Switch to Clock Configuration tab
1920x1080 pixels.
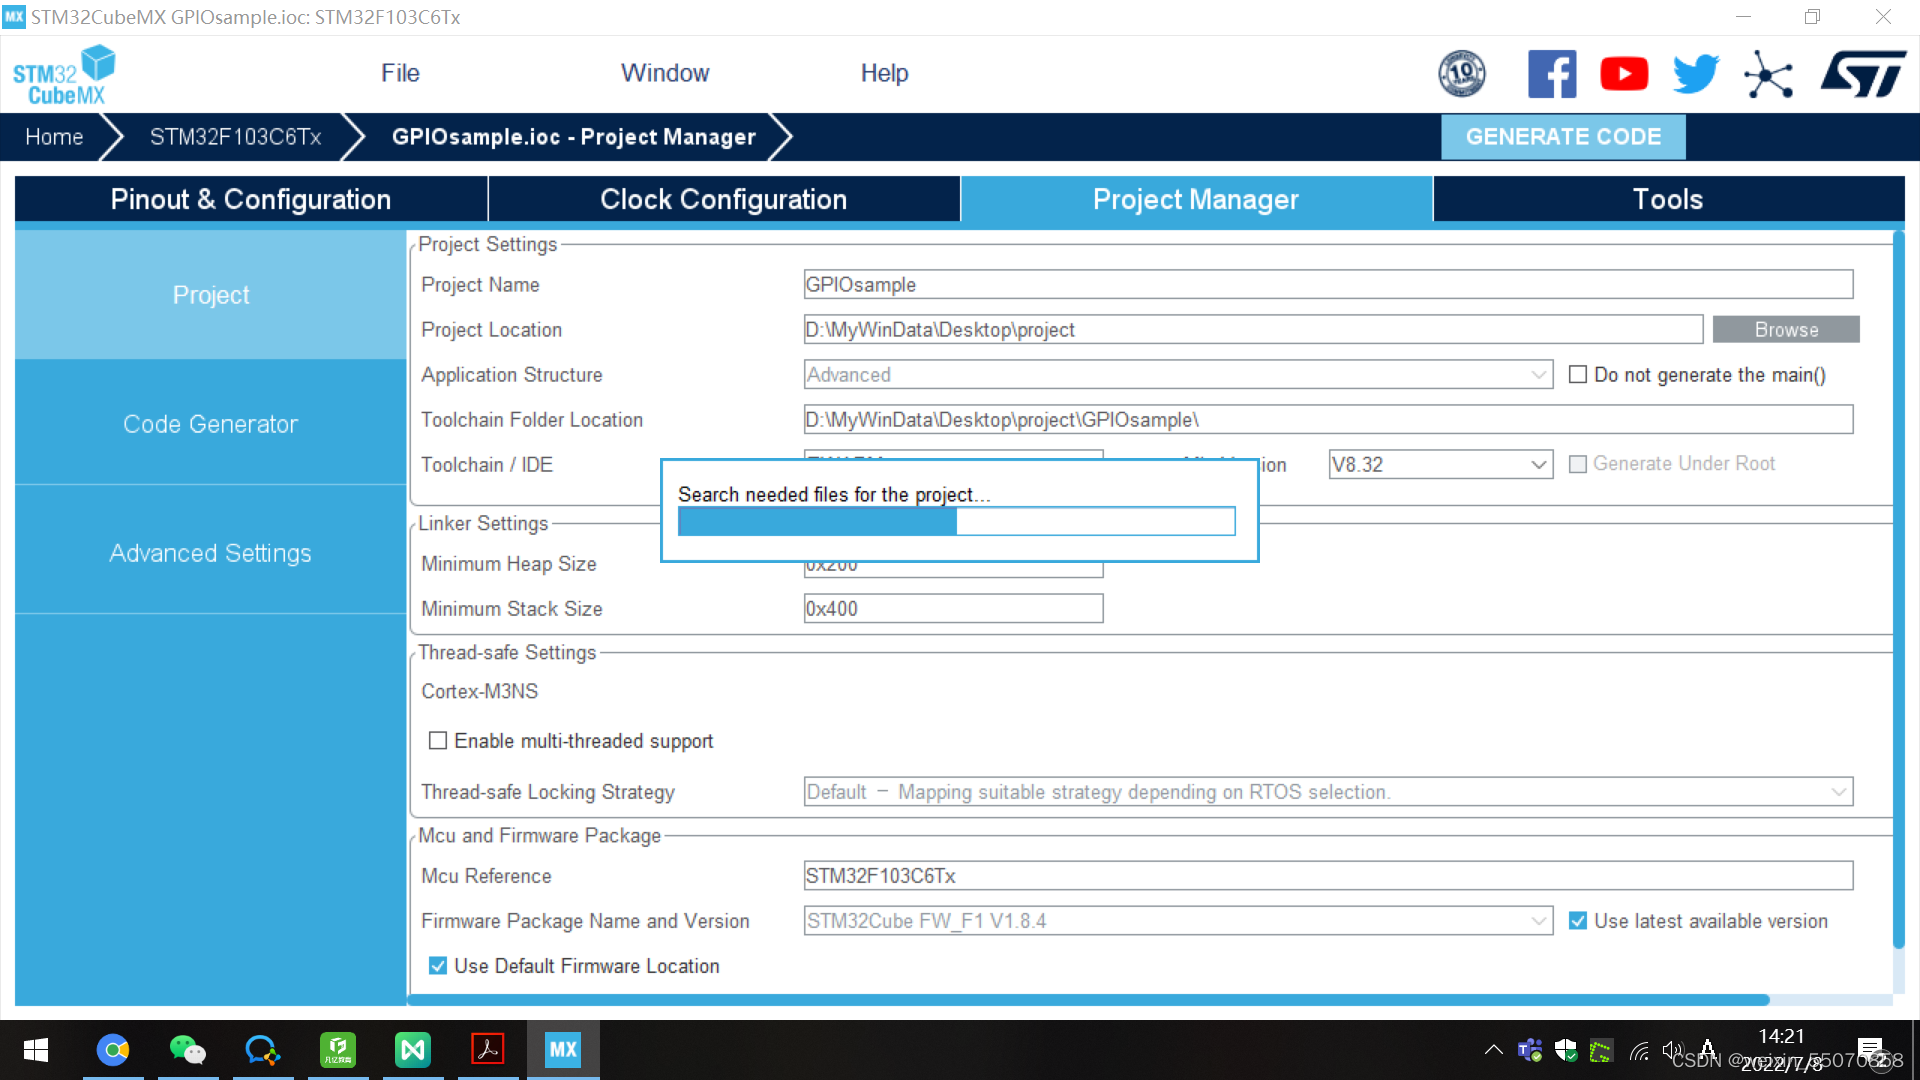tap(723, 199)
